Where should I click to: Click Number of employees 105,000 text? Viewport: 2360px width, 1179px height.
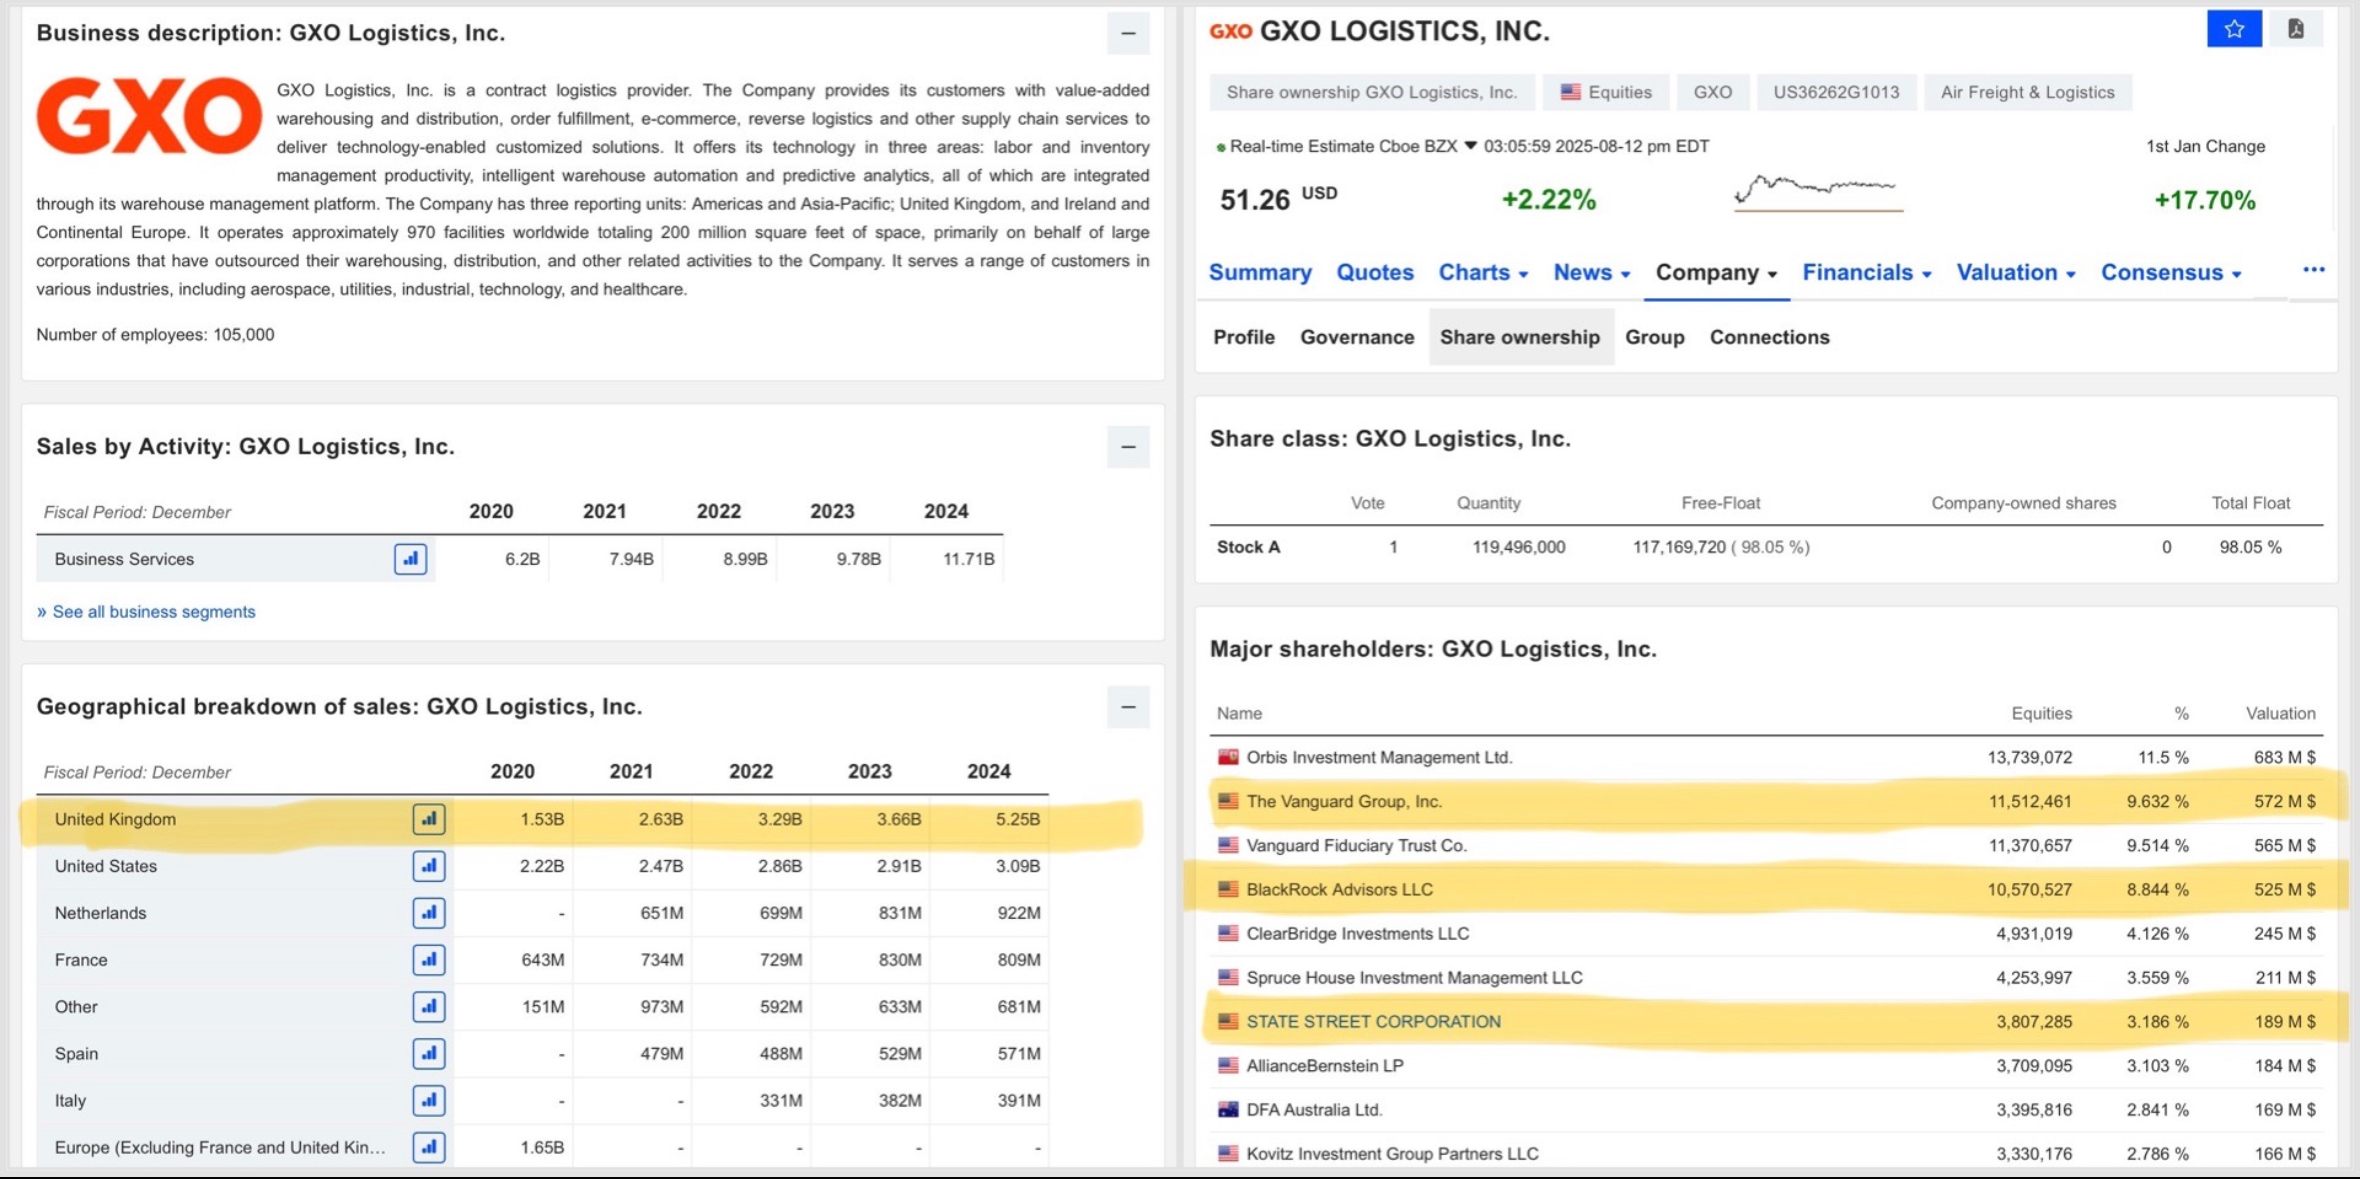(155, 334)
